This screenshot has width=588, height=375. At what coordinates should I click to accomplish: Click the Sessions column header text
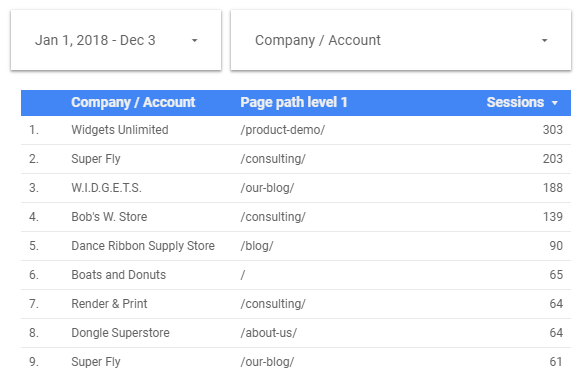pyautogui.click(x=515, y=102)
